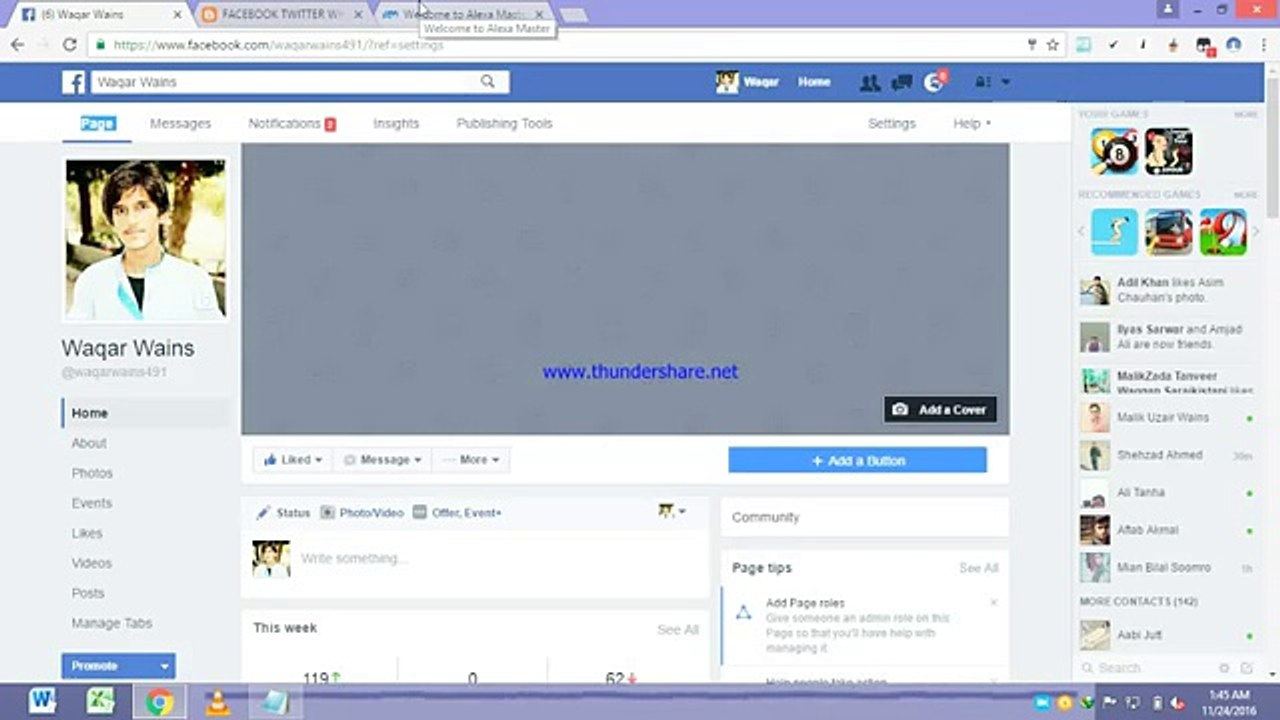The image size is (1280, 720).
Task: Select Events in left sidebar
Action: click(92, 503)
